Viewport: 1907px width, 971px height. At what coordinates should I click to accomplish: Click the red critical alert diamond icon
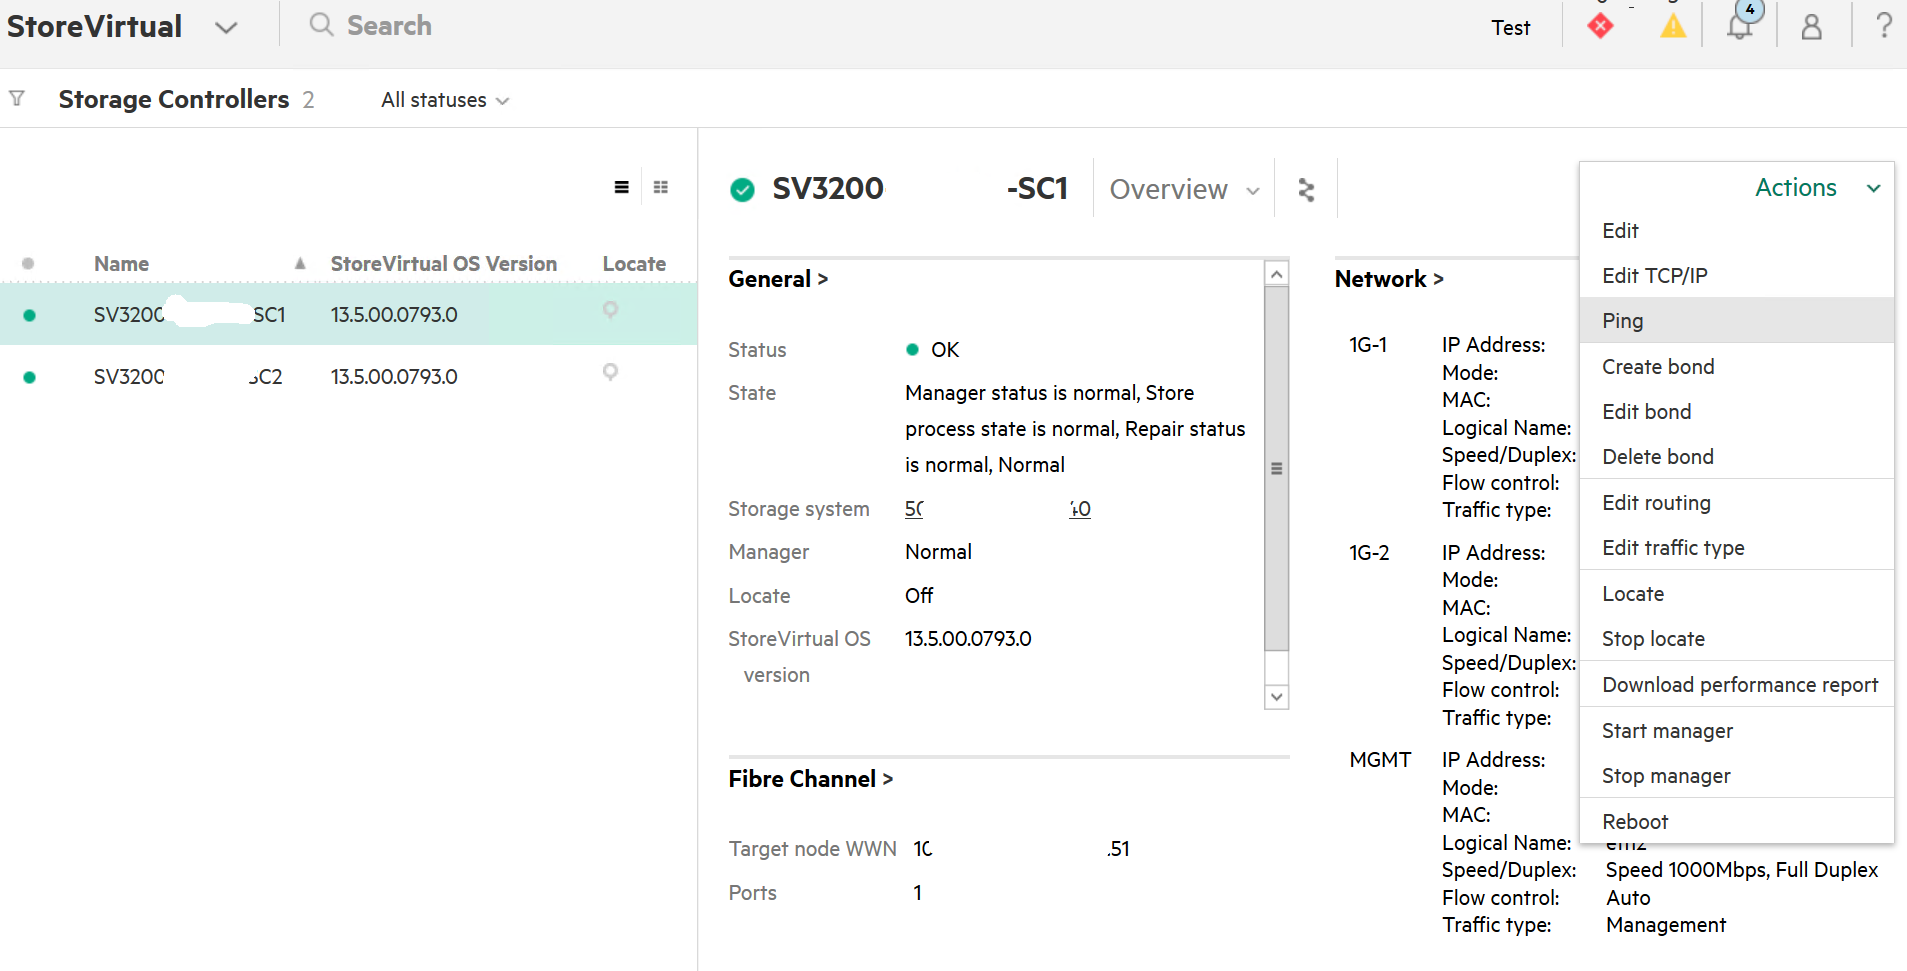(x=1600, y=26)
